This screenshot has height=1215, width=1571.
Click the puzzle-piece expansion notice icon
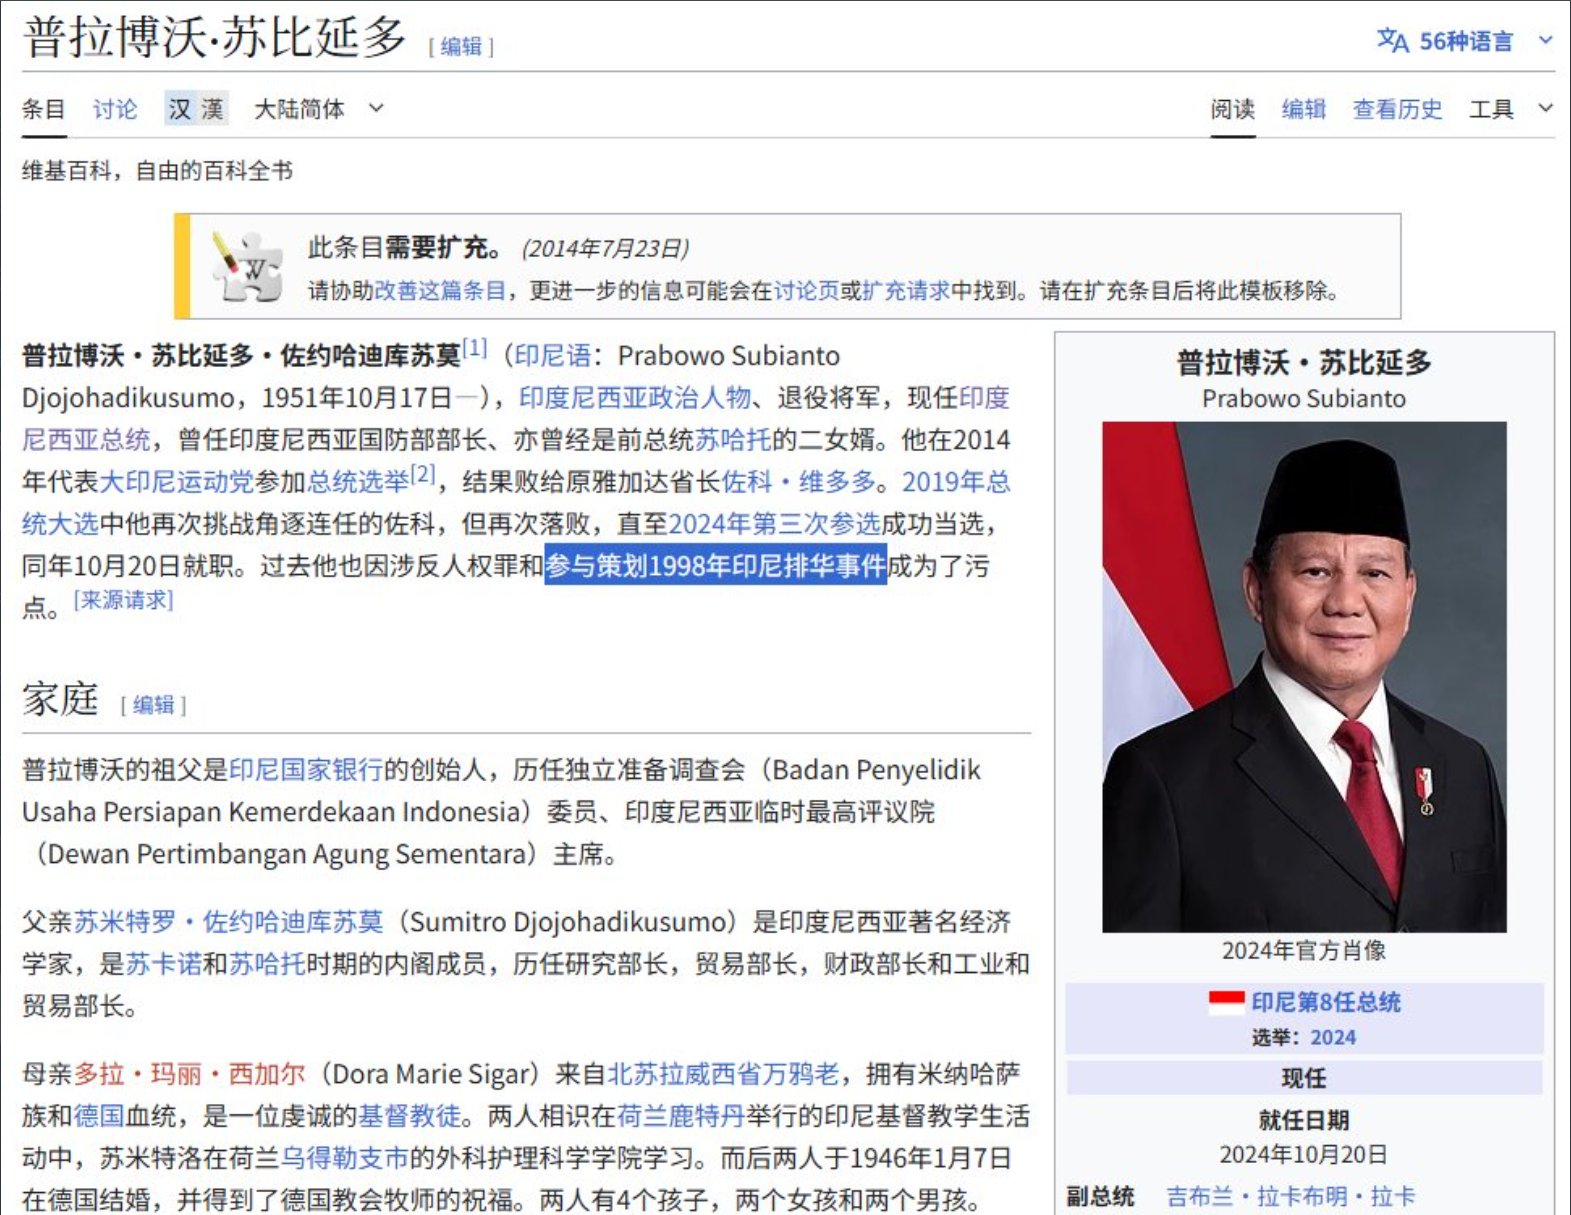pos(247,267)
